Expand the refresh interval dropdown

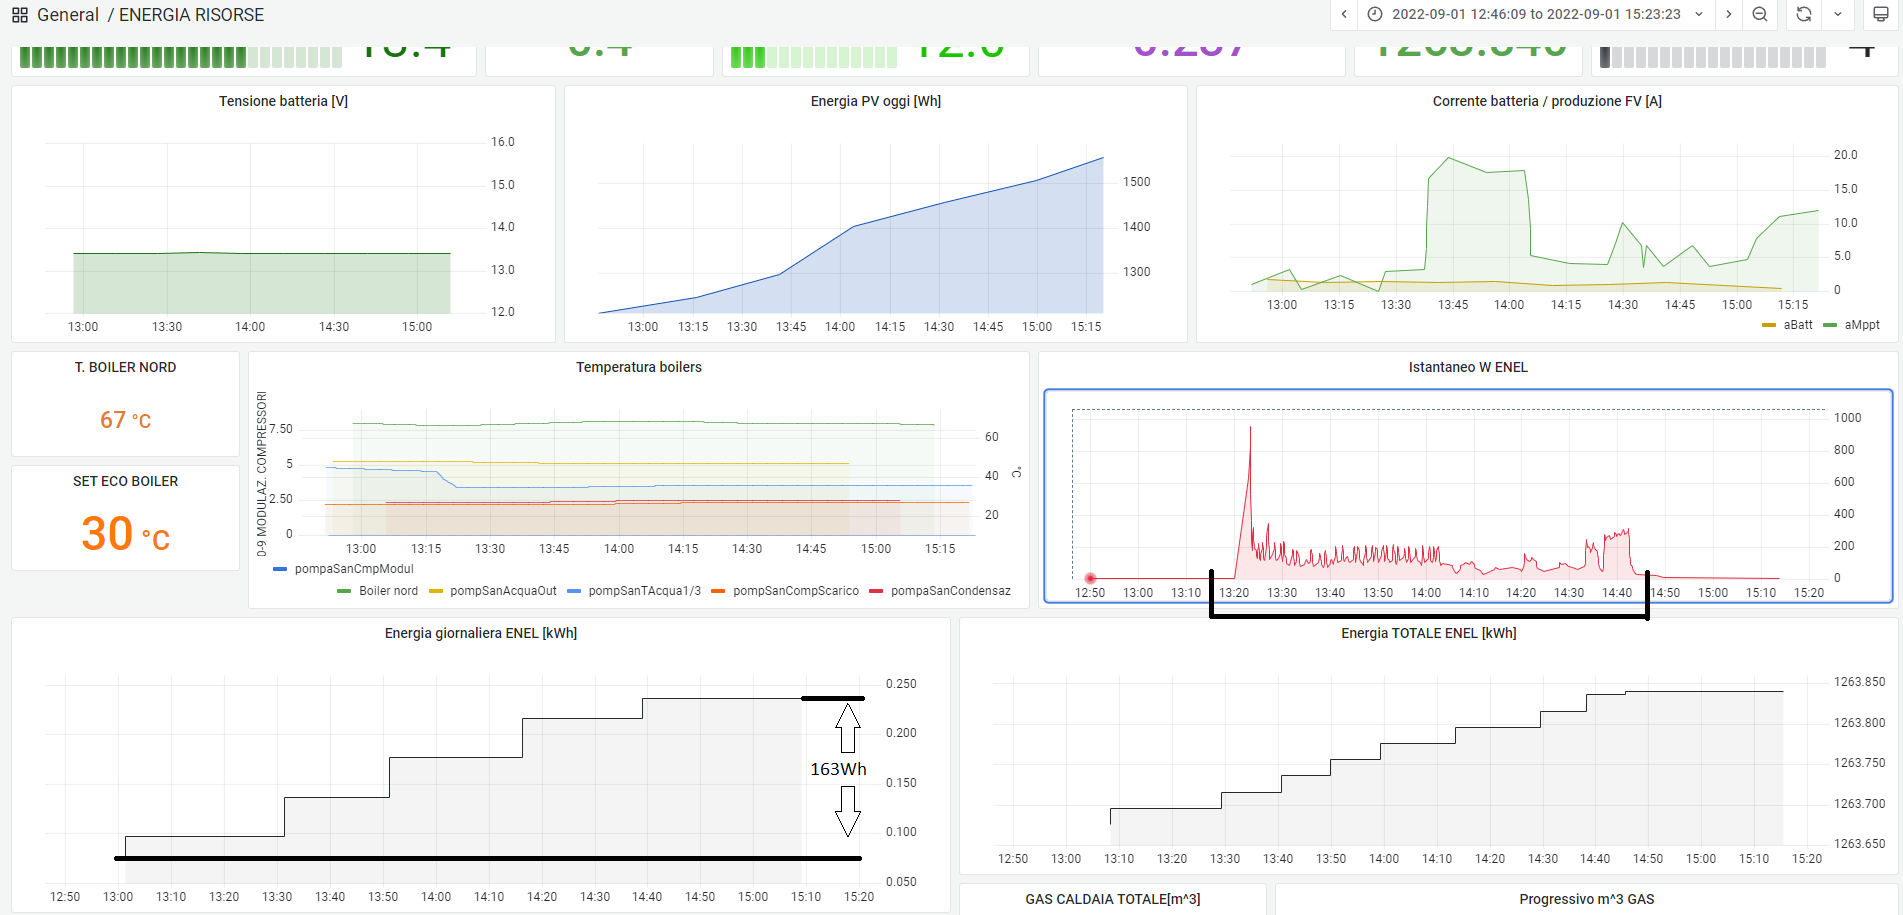(1838, 14)
